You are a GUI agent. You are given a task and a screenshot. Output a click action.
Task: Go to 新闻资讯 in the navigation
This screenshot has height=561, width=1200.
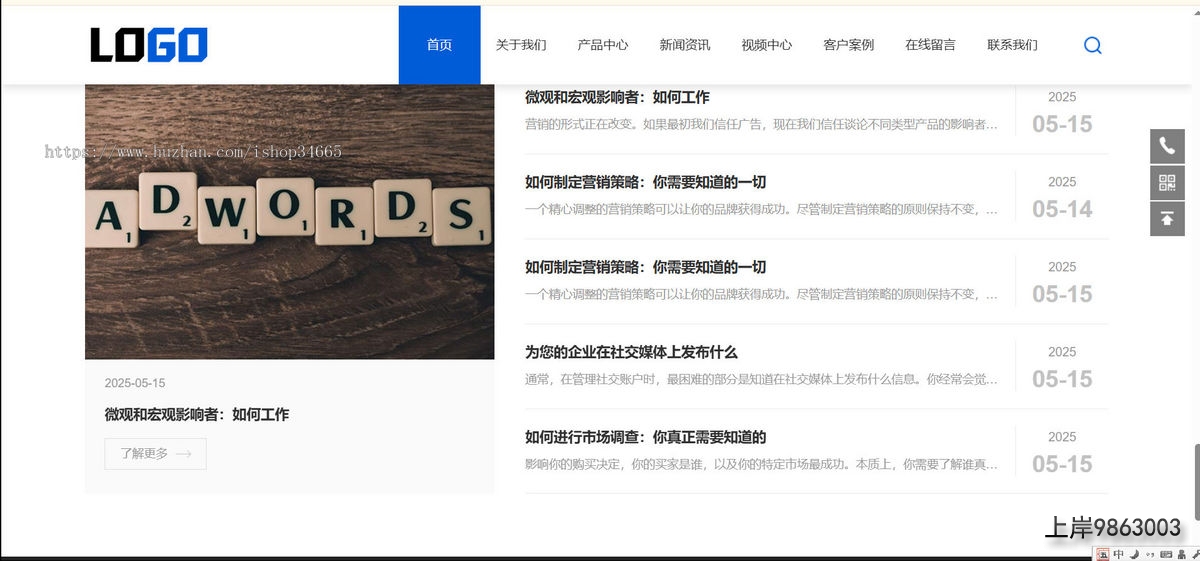point(685,45)
